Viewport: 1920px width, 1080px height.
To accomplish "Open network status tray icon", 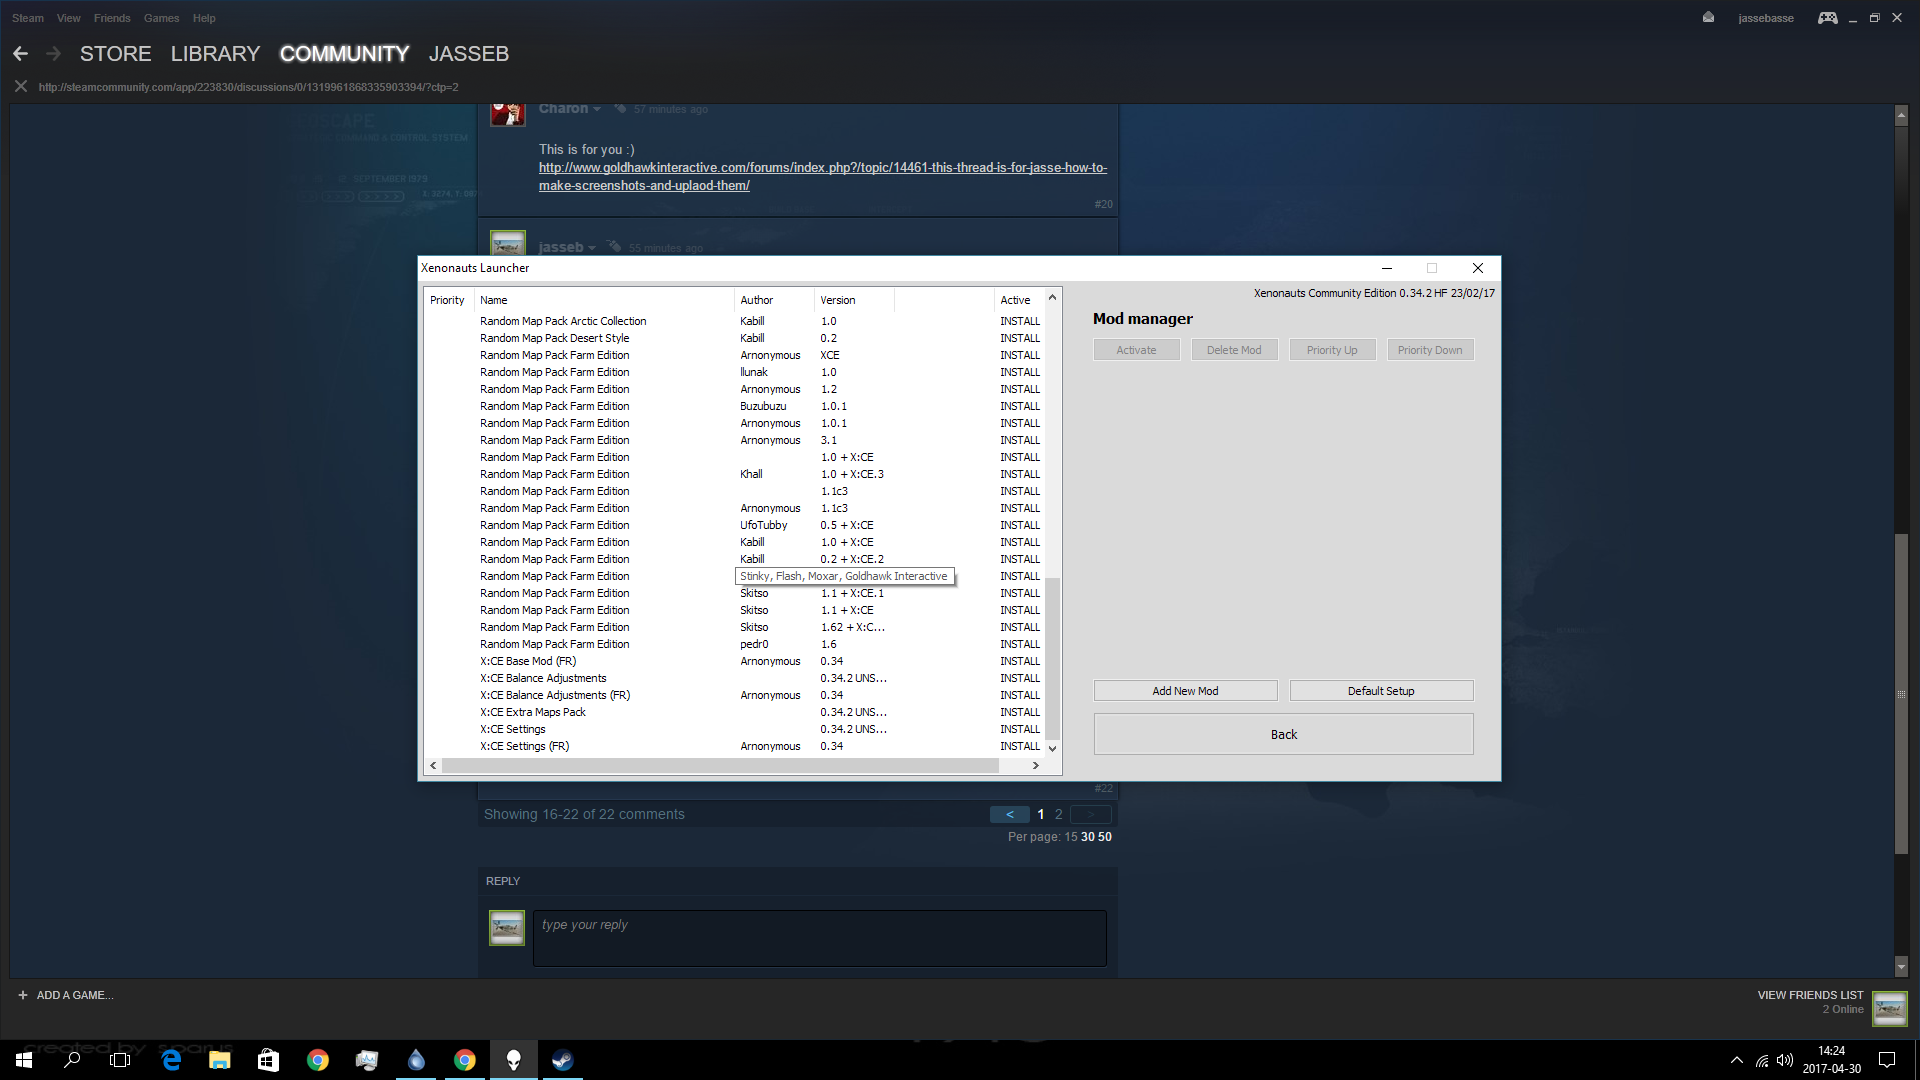I will click(1762, 1060).
